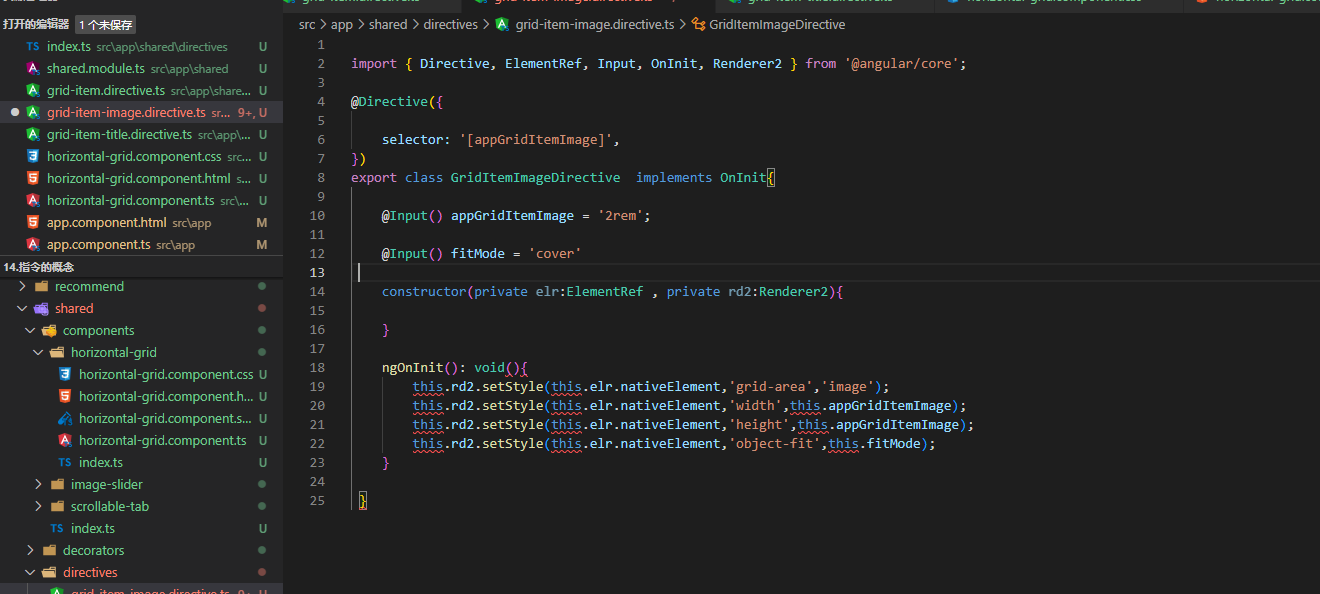Click the Angular icon of horizontal-grid.component.ts in the tree
This screenshot has height=594, width=1320.
[x=65, y=441]
